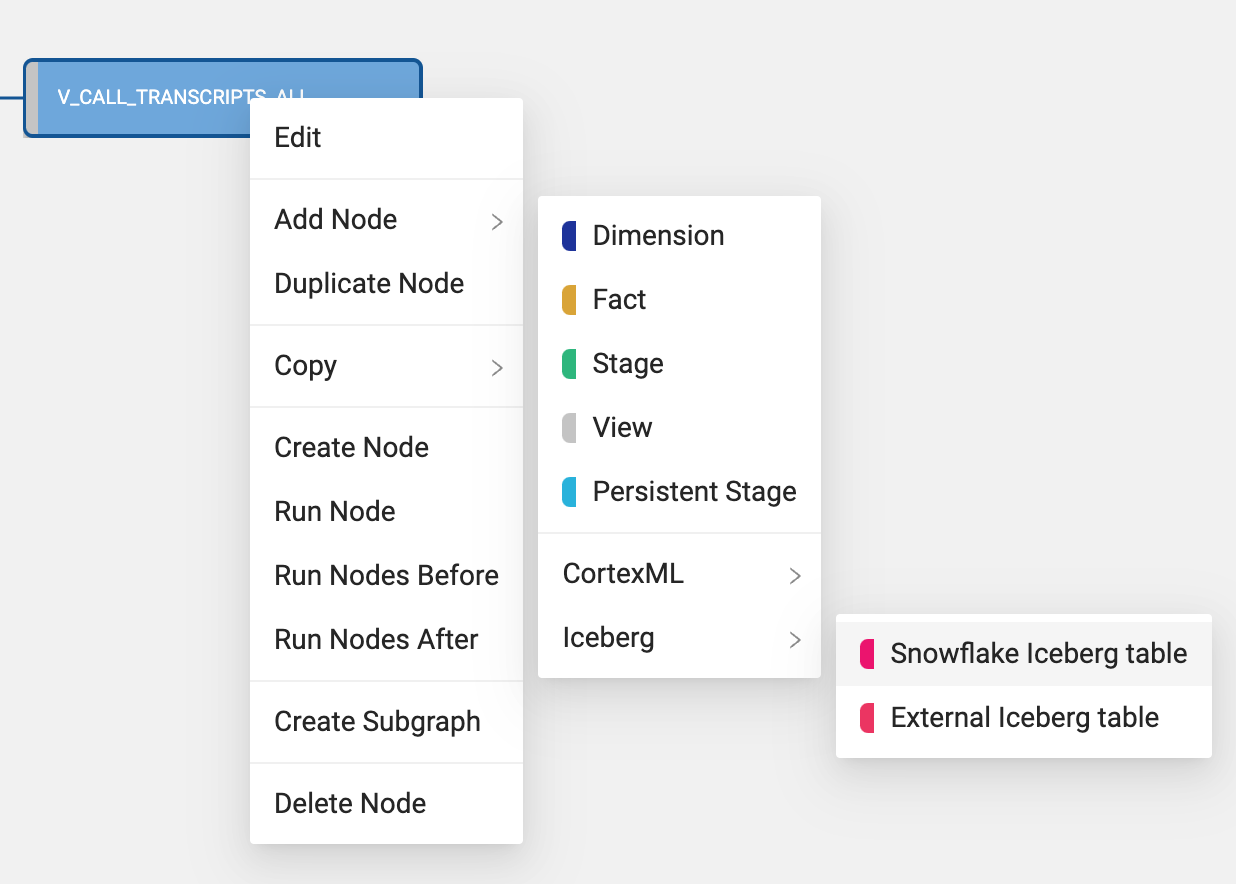Click the gray View node type icon

pos(569,428)
